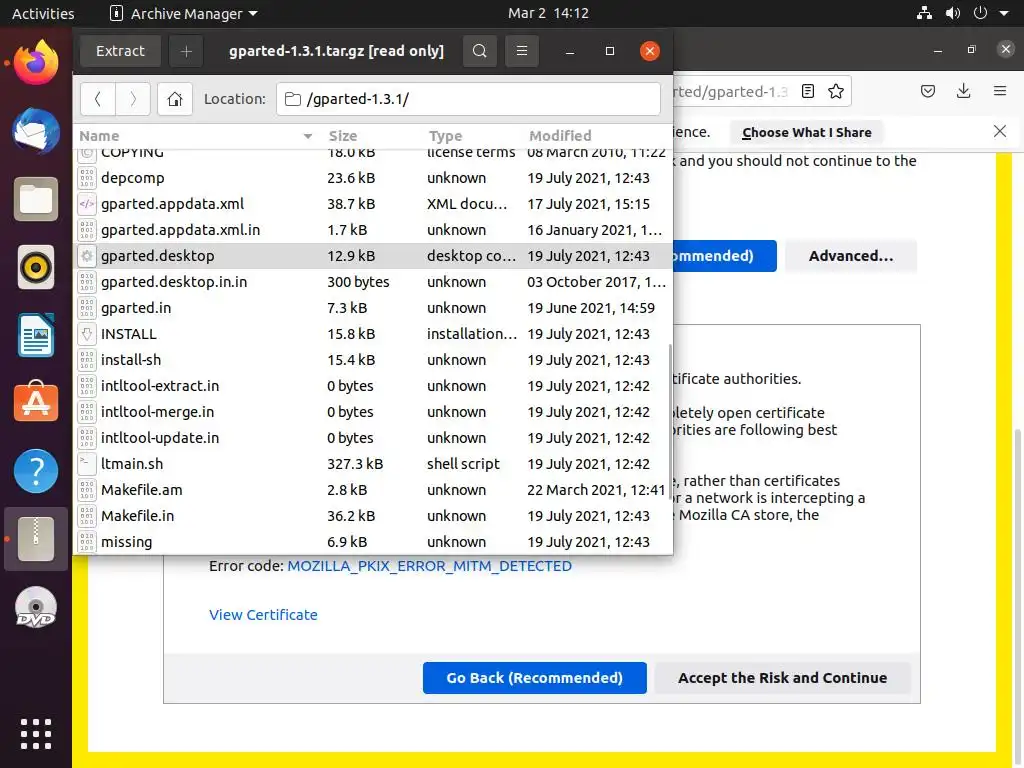Select gparted.appdata.xml.in file
Screen dimensions: 1024x768
373,230
